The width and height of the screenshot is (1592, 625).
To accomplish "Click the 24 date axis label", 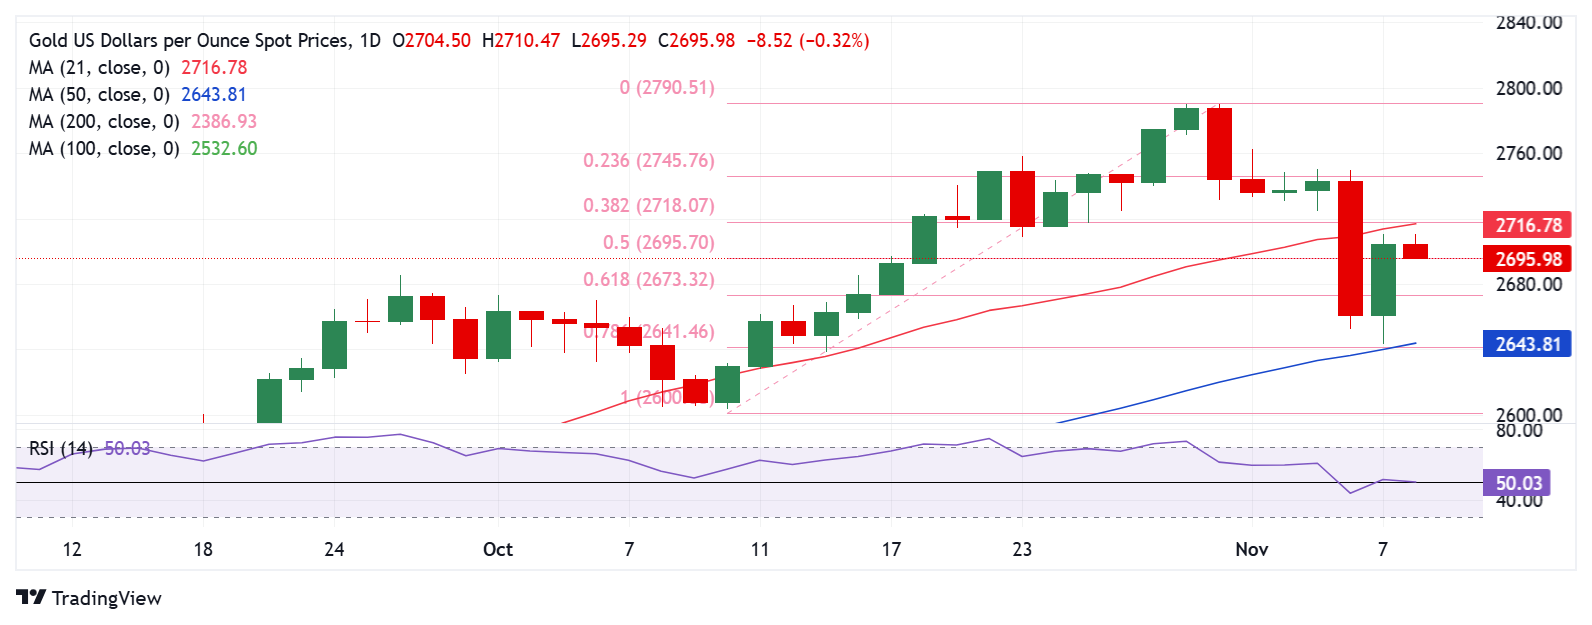I will [334, 550].
